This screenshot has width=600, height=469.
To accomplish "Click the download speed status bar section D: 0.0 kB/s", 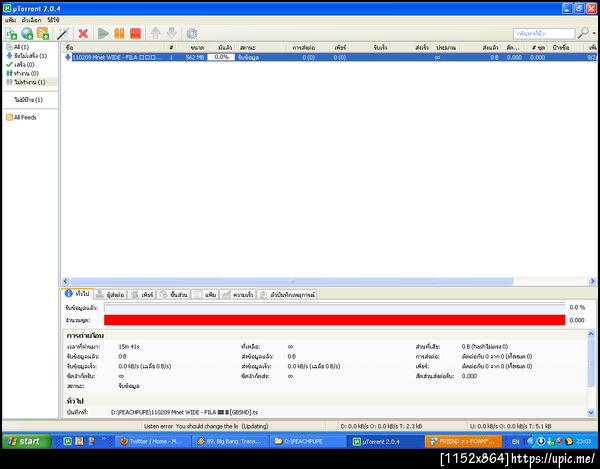I will 381,426.
